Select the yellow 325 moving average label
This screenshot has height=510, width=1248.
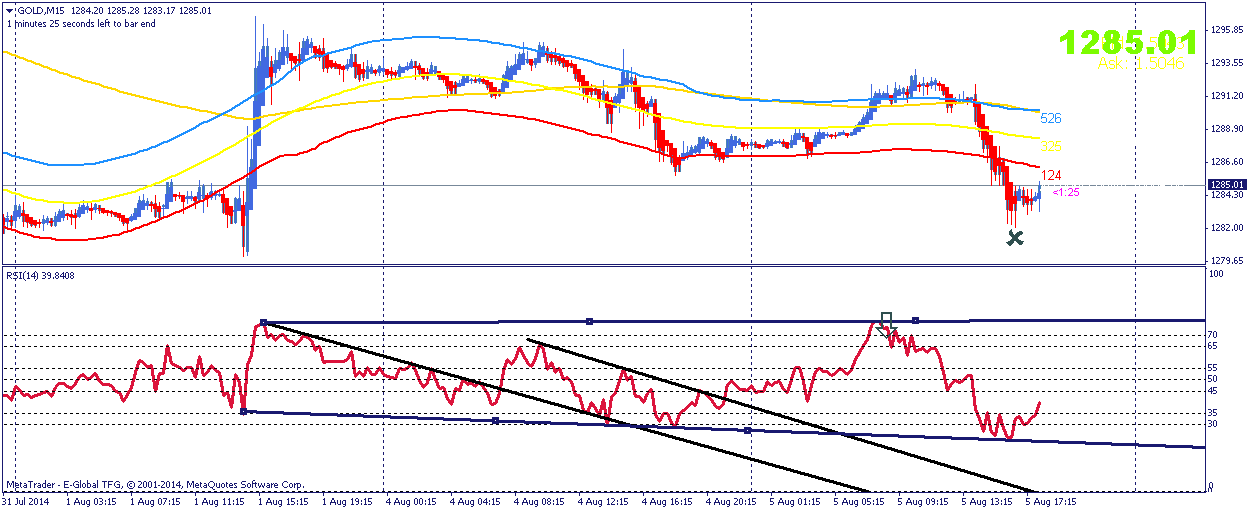[x=1051, y=146]
